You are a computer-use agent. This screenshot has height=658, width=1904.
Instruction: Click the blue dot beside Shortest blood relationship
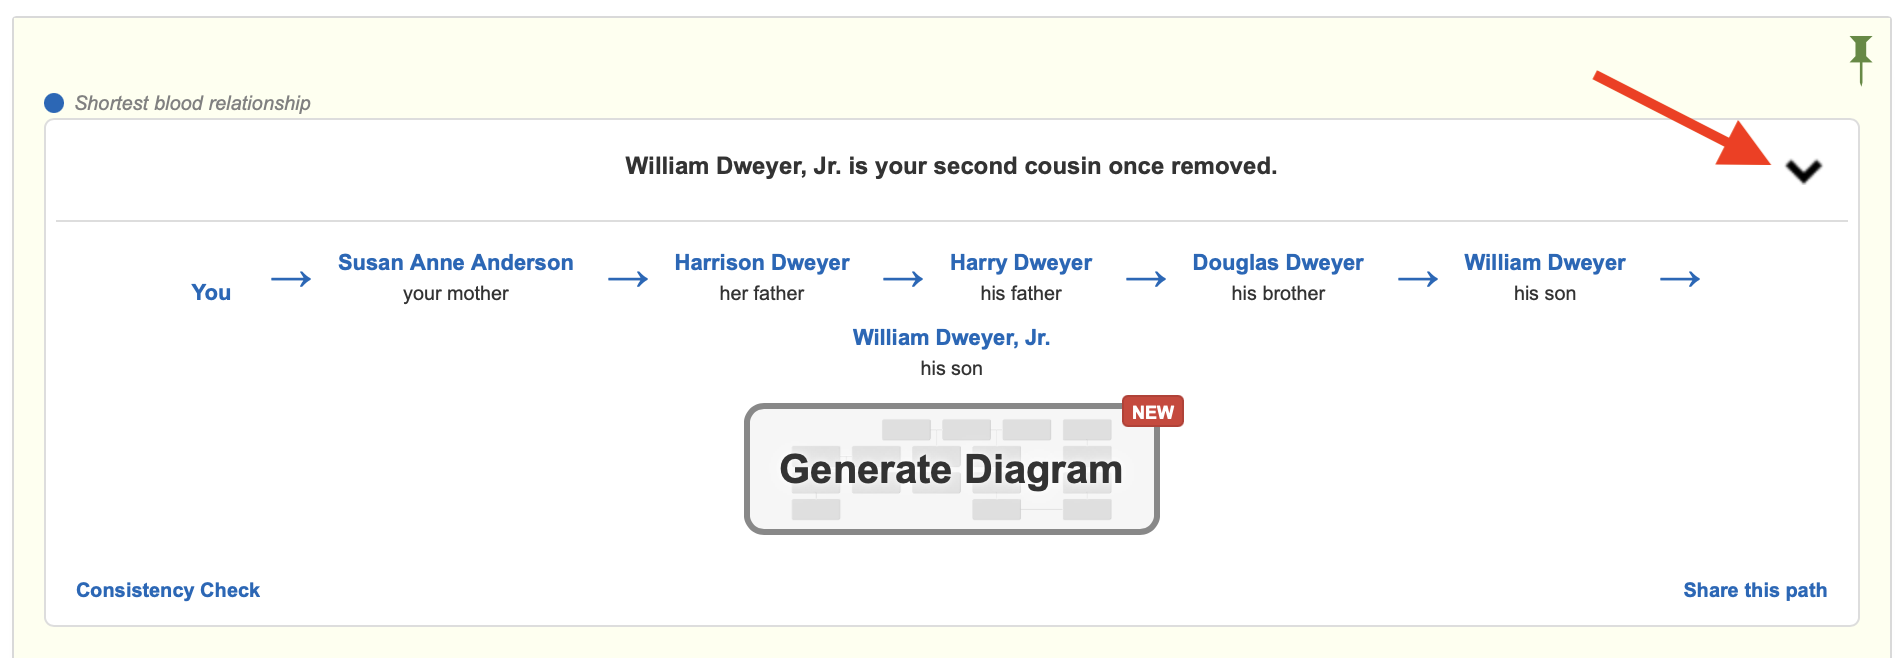[x=55, y=103]
